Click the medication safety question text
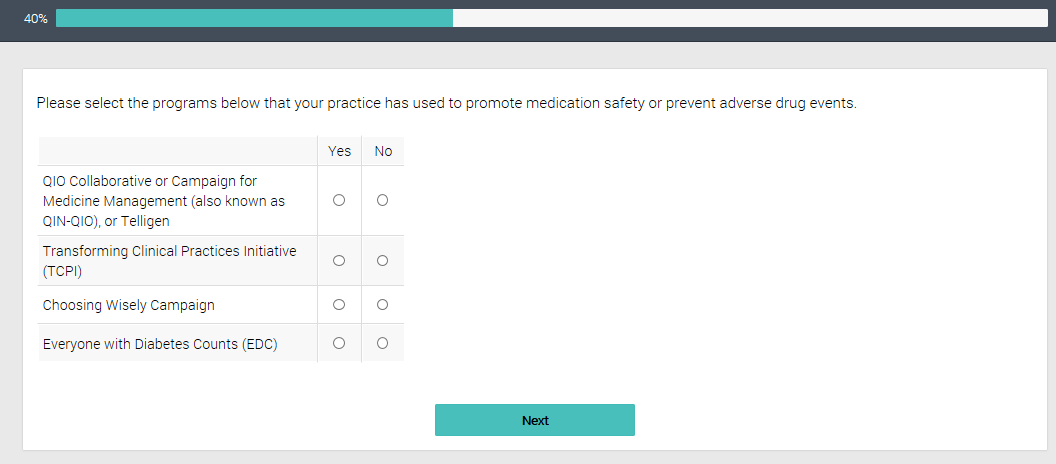 [x=446, y=103]
